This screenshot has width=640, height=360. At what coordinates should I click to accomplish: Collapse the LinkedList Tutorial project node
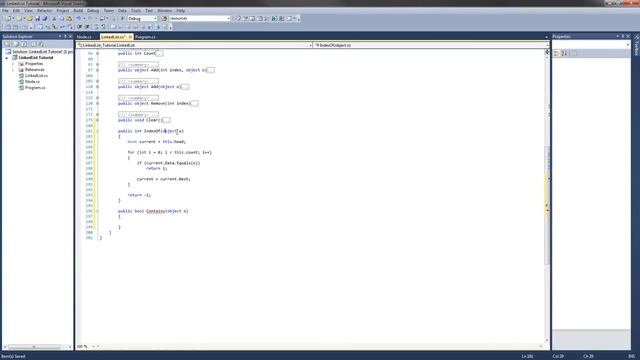[x=7, y=58]
